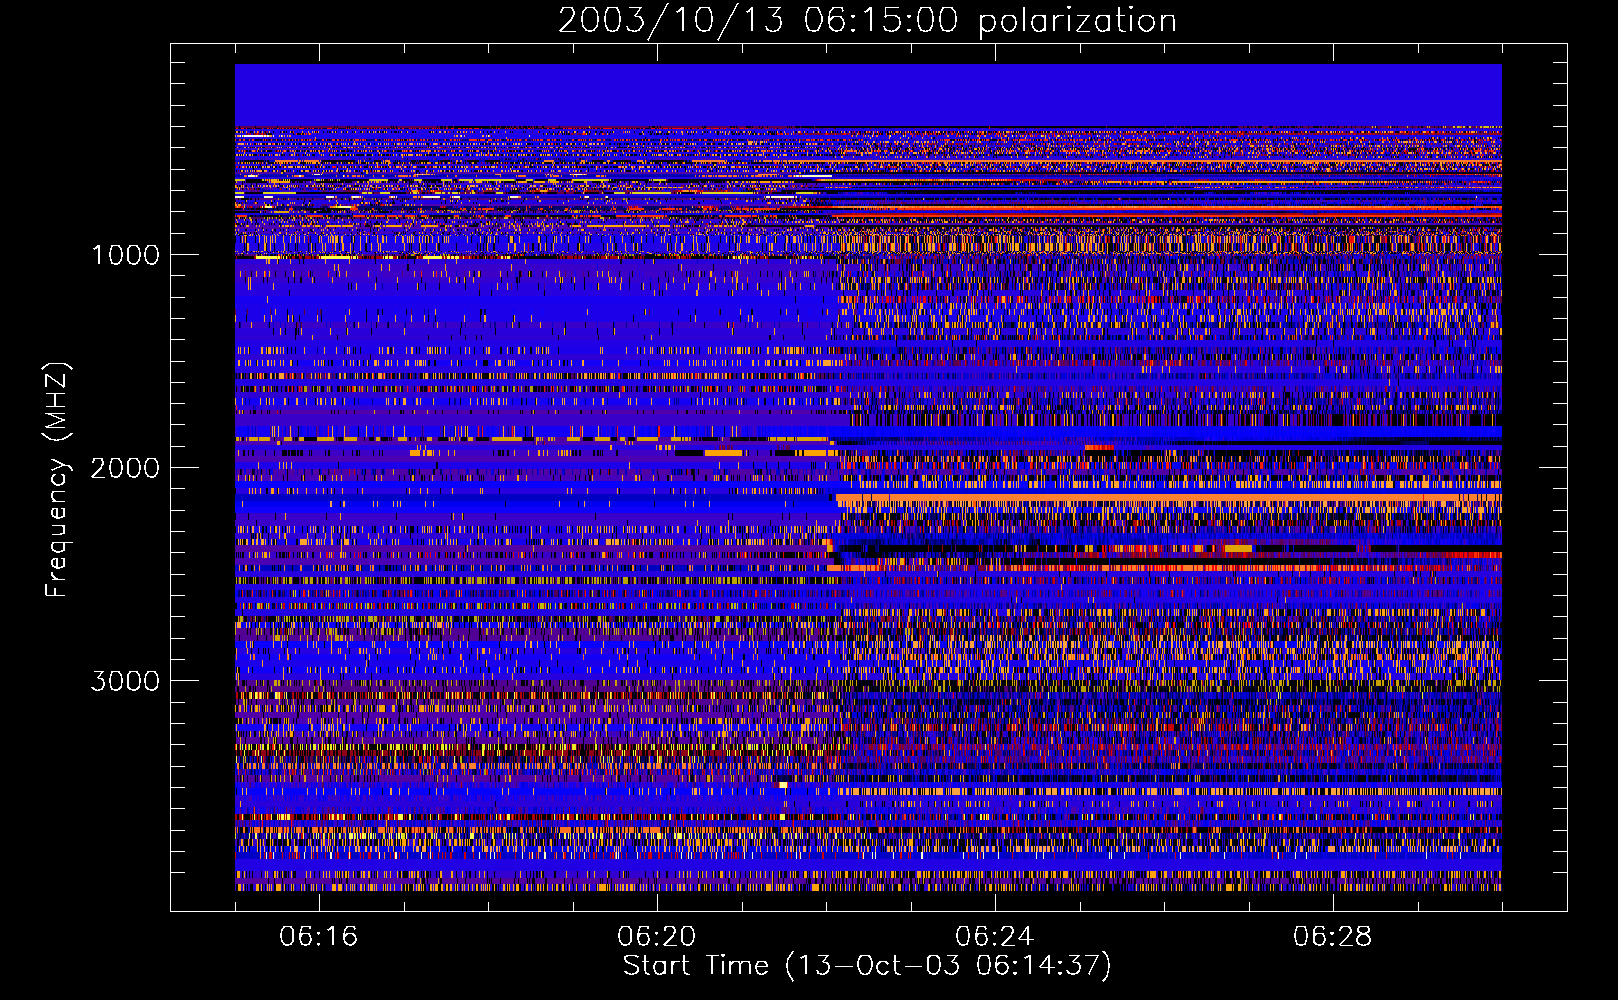Click the 06:16 time tick label

tap(319, 937)
